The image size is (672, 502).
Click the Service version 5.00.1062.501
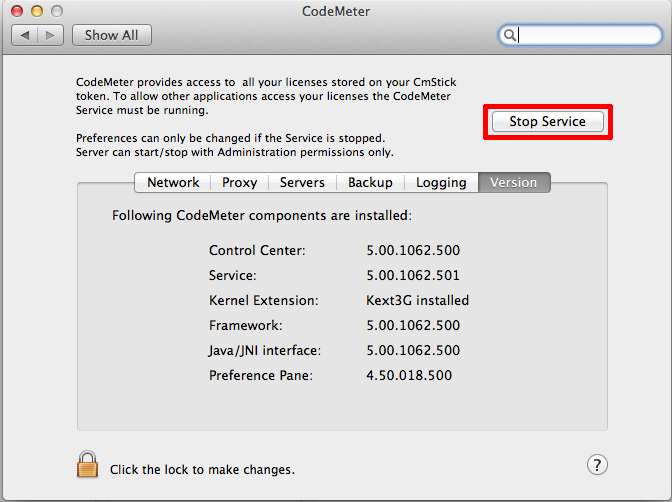(413, 275)
